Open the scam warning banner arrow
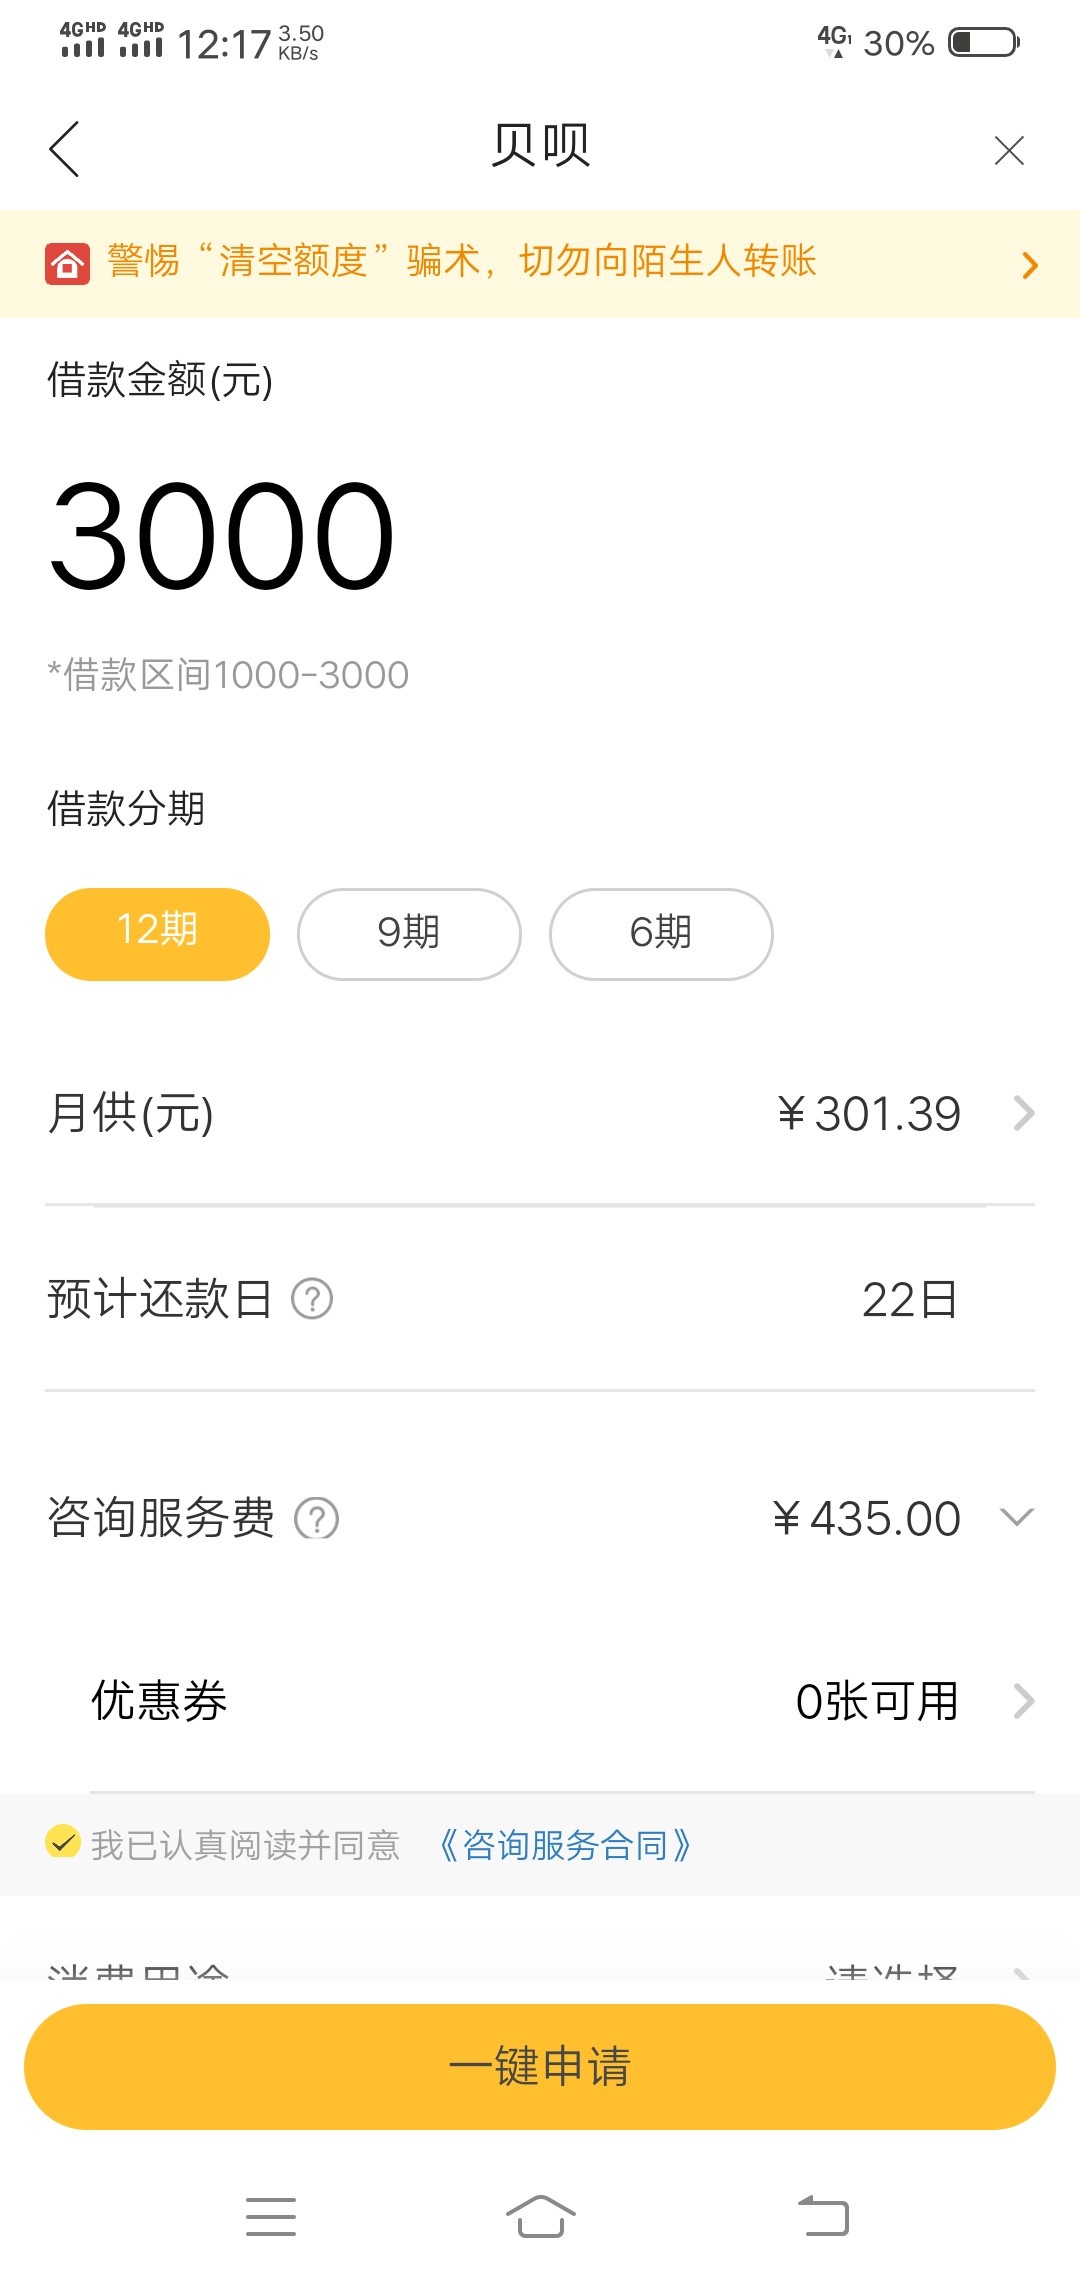1080x2280 pixels. [x=1030, y=265]
